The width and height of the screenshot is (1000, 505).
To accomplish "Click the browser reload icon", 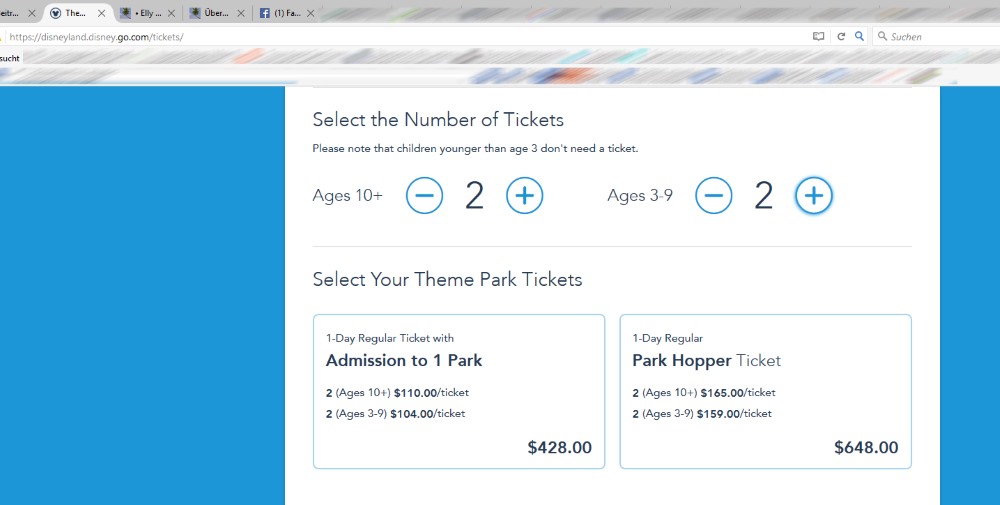I will [841, 36].
